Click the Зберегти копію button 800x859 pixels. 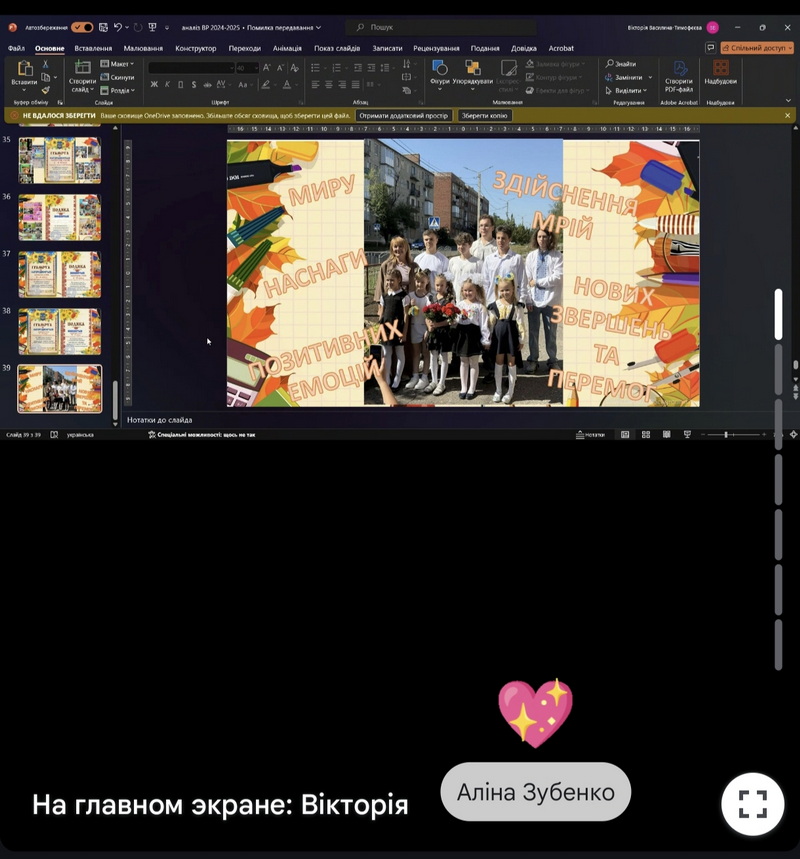(x=485, y=116)
